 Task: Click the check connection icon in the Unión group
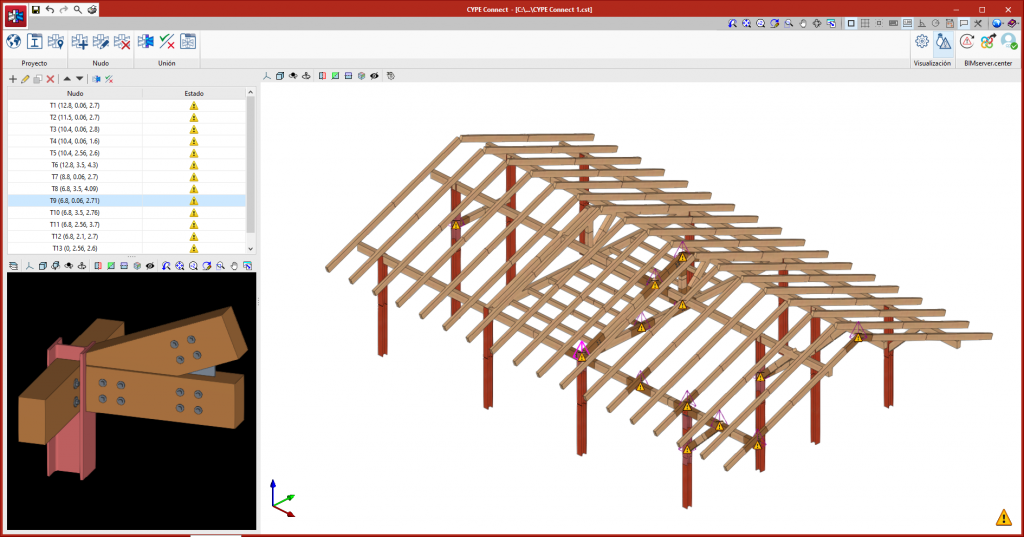[166, 41]
